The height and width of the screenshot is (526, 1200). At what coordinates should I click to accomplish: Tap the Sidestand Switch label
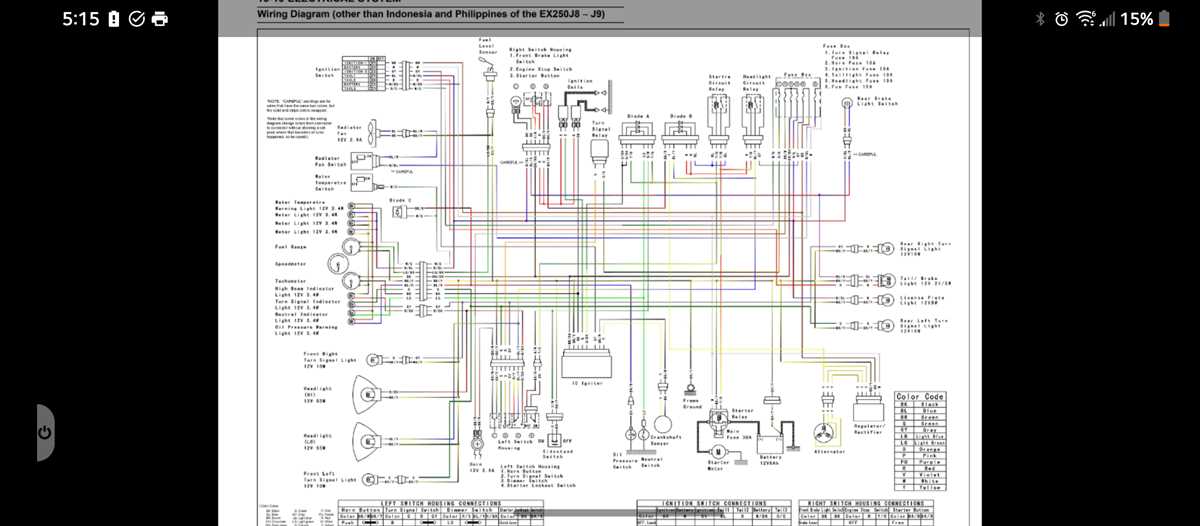[557, 454]
